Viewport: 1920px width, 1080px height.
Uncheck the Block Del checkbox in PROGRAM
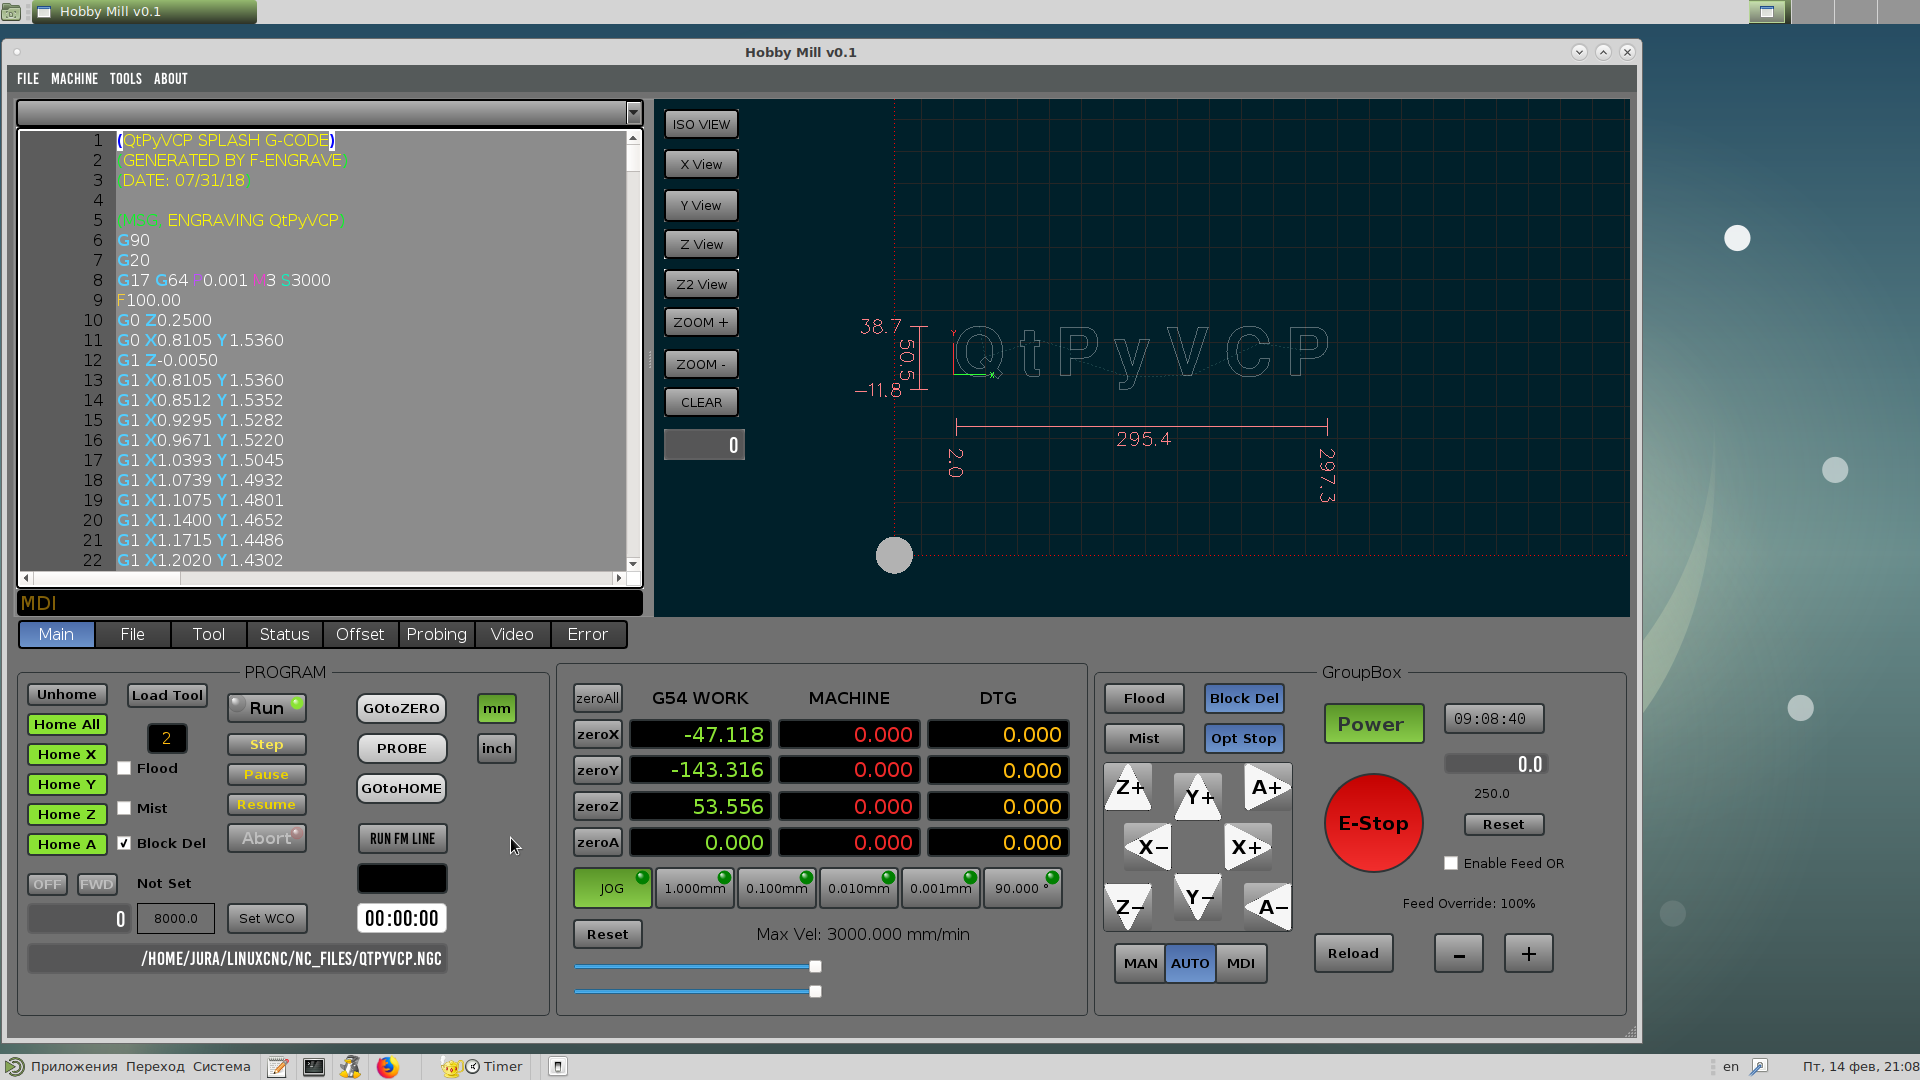pyautogui.click(x=124, y=843)
